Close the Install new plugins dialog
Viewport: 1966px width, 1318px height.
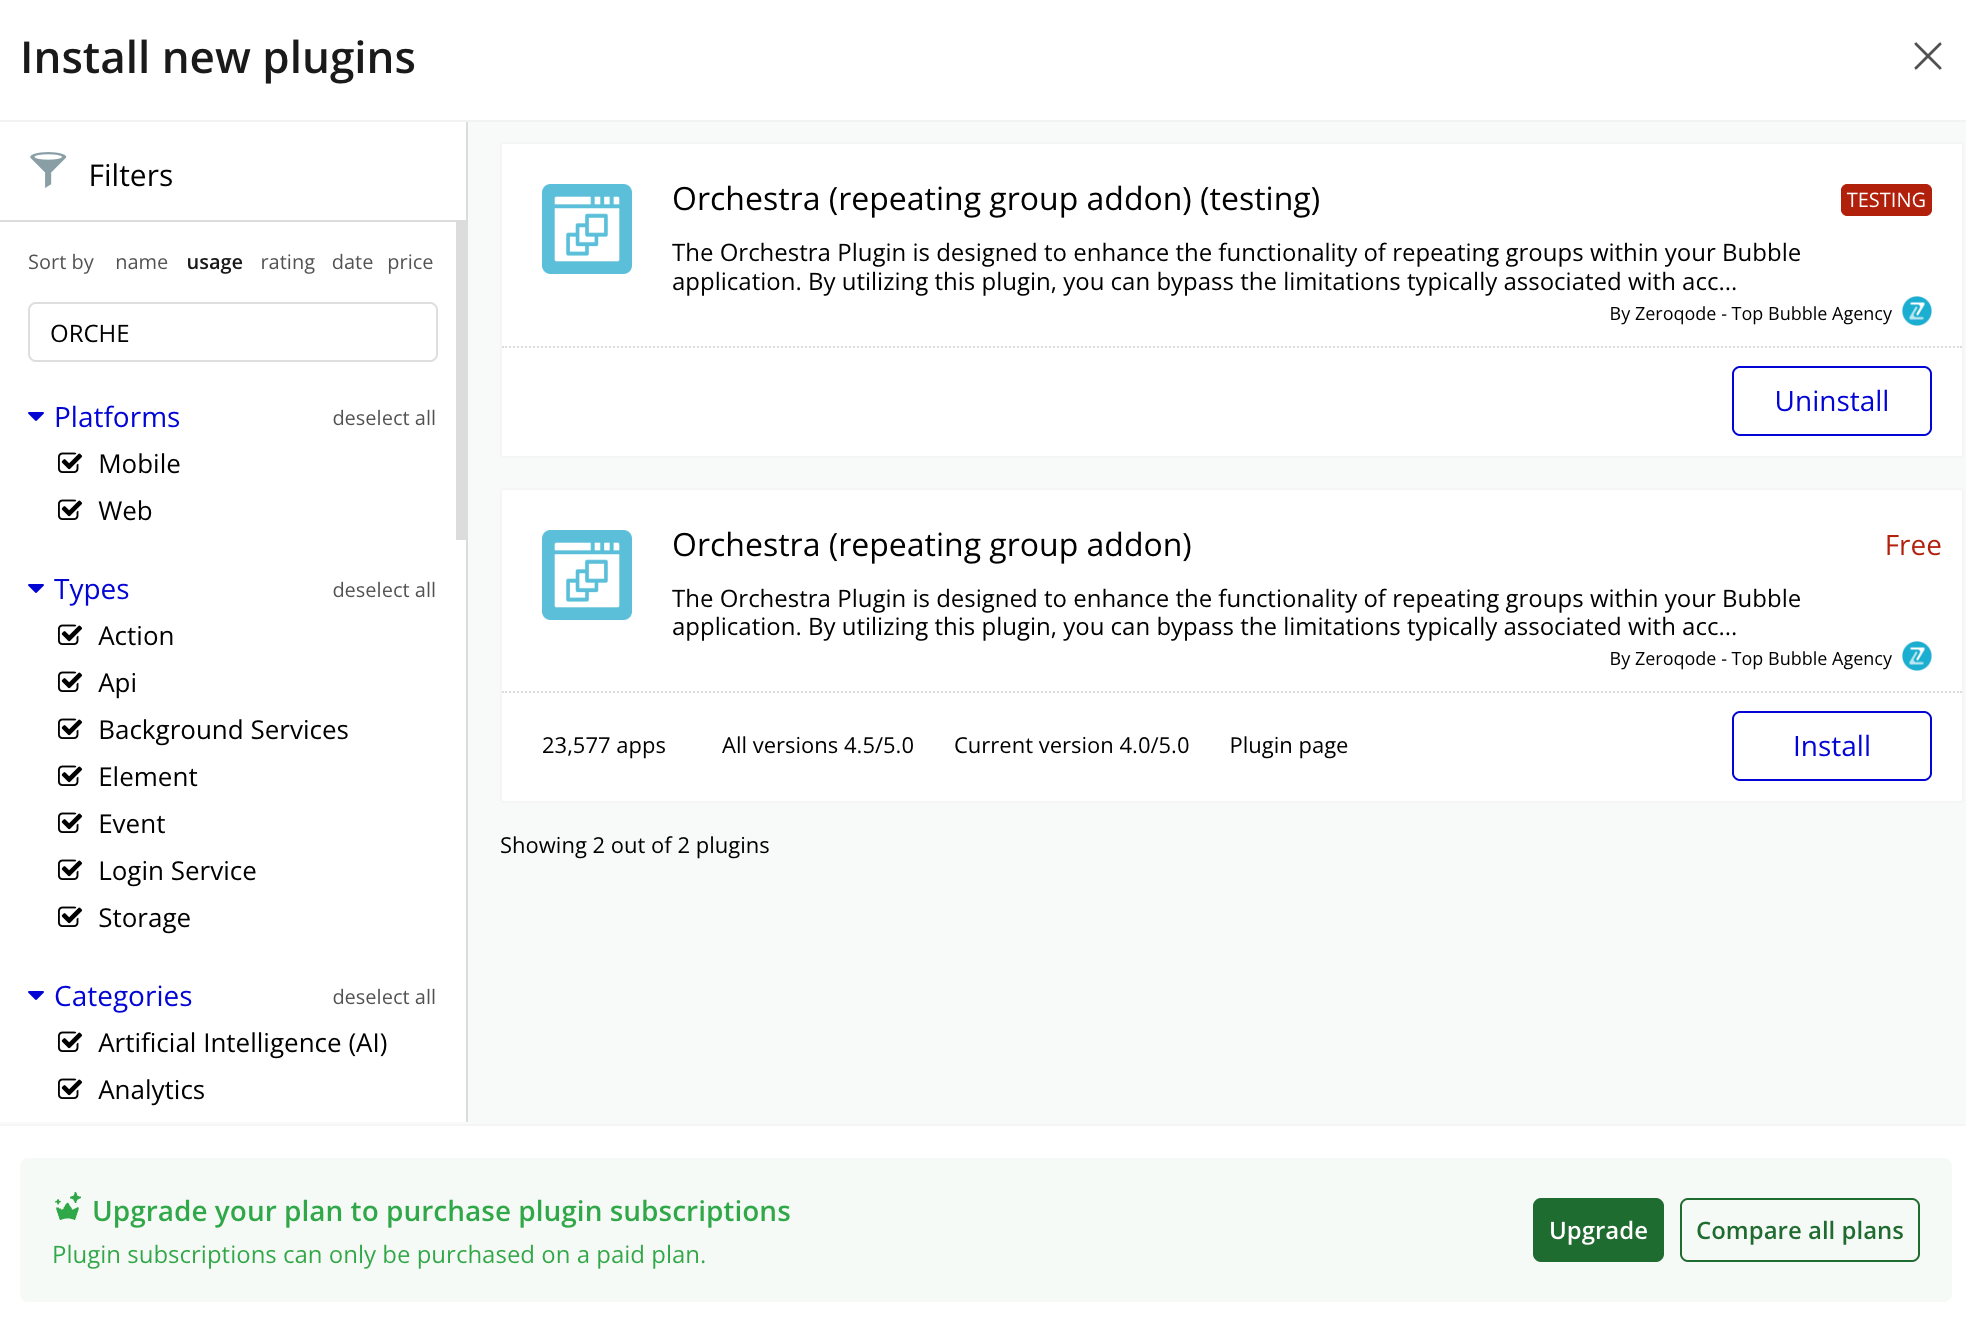tap(1927, 56)
